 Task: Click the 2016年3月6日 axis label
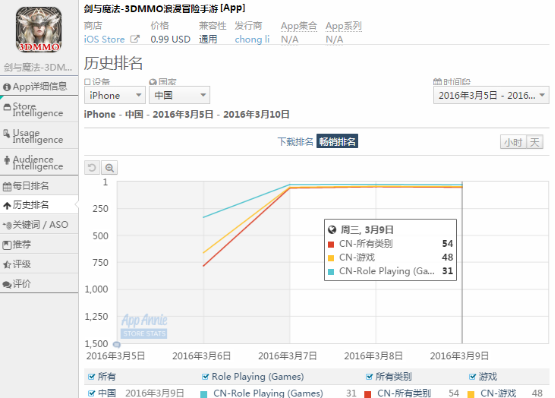[x=201, y=356]
